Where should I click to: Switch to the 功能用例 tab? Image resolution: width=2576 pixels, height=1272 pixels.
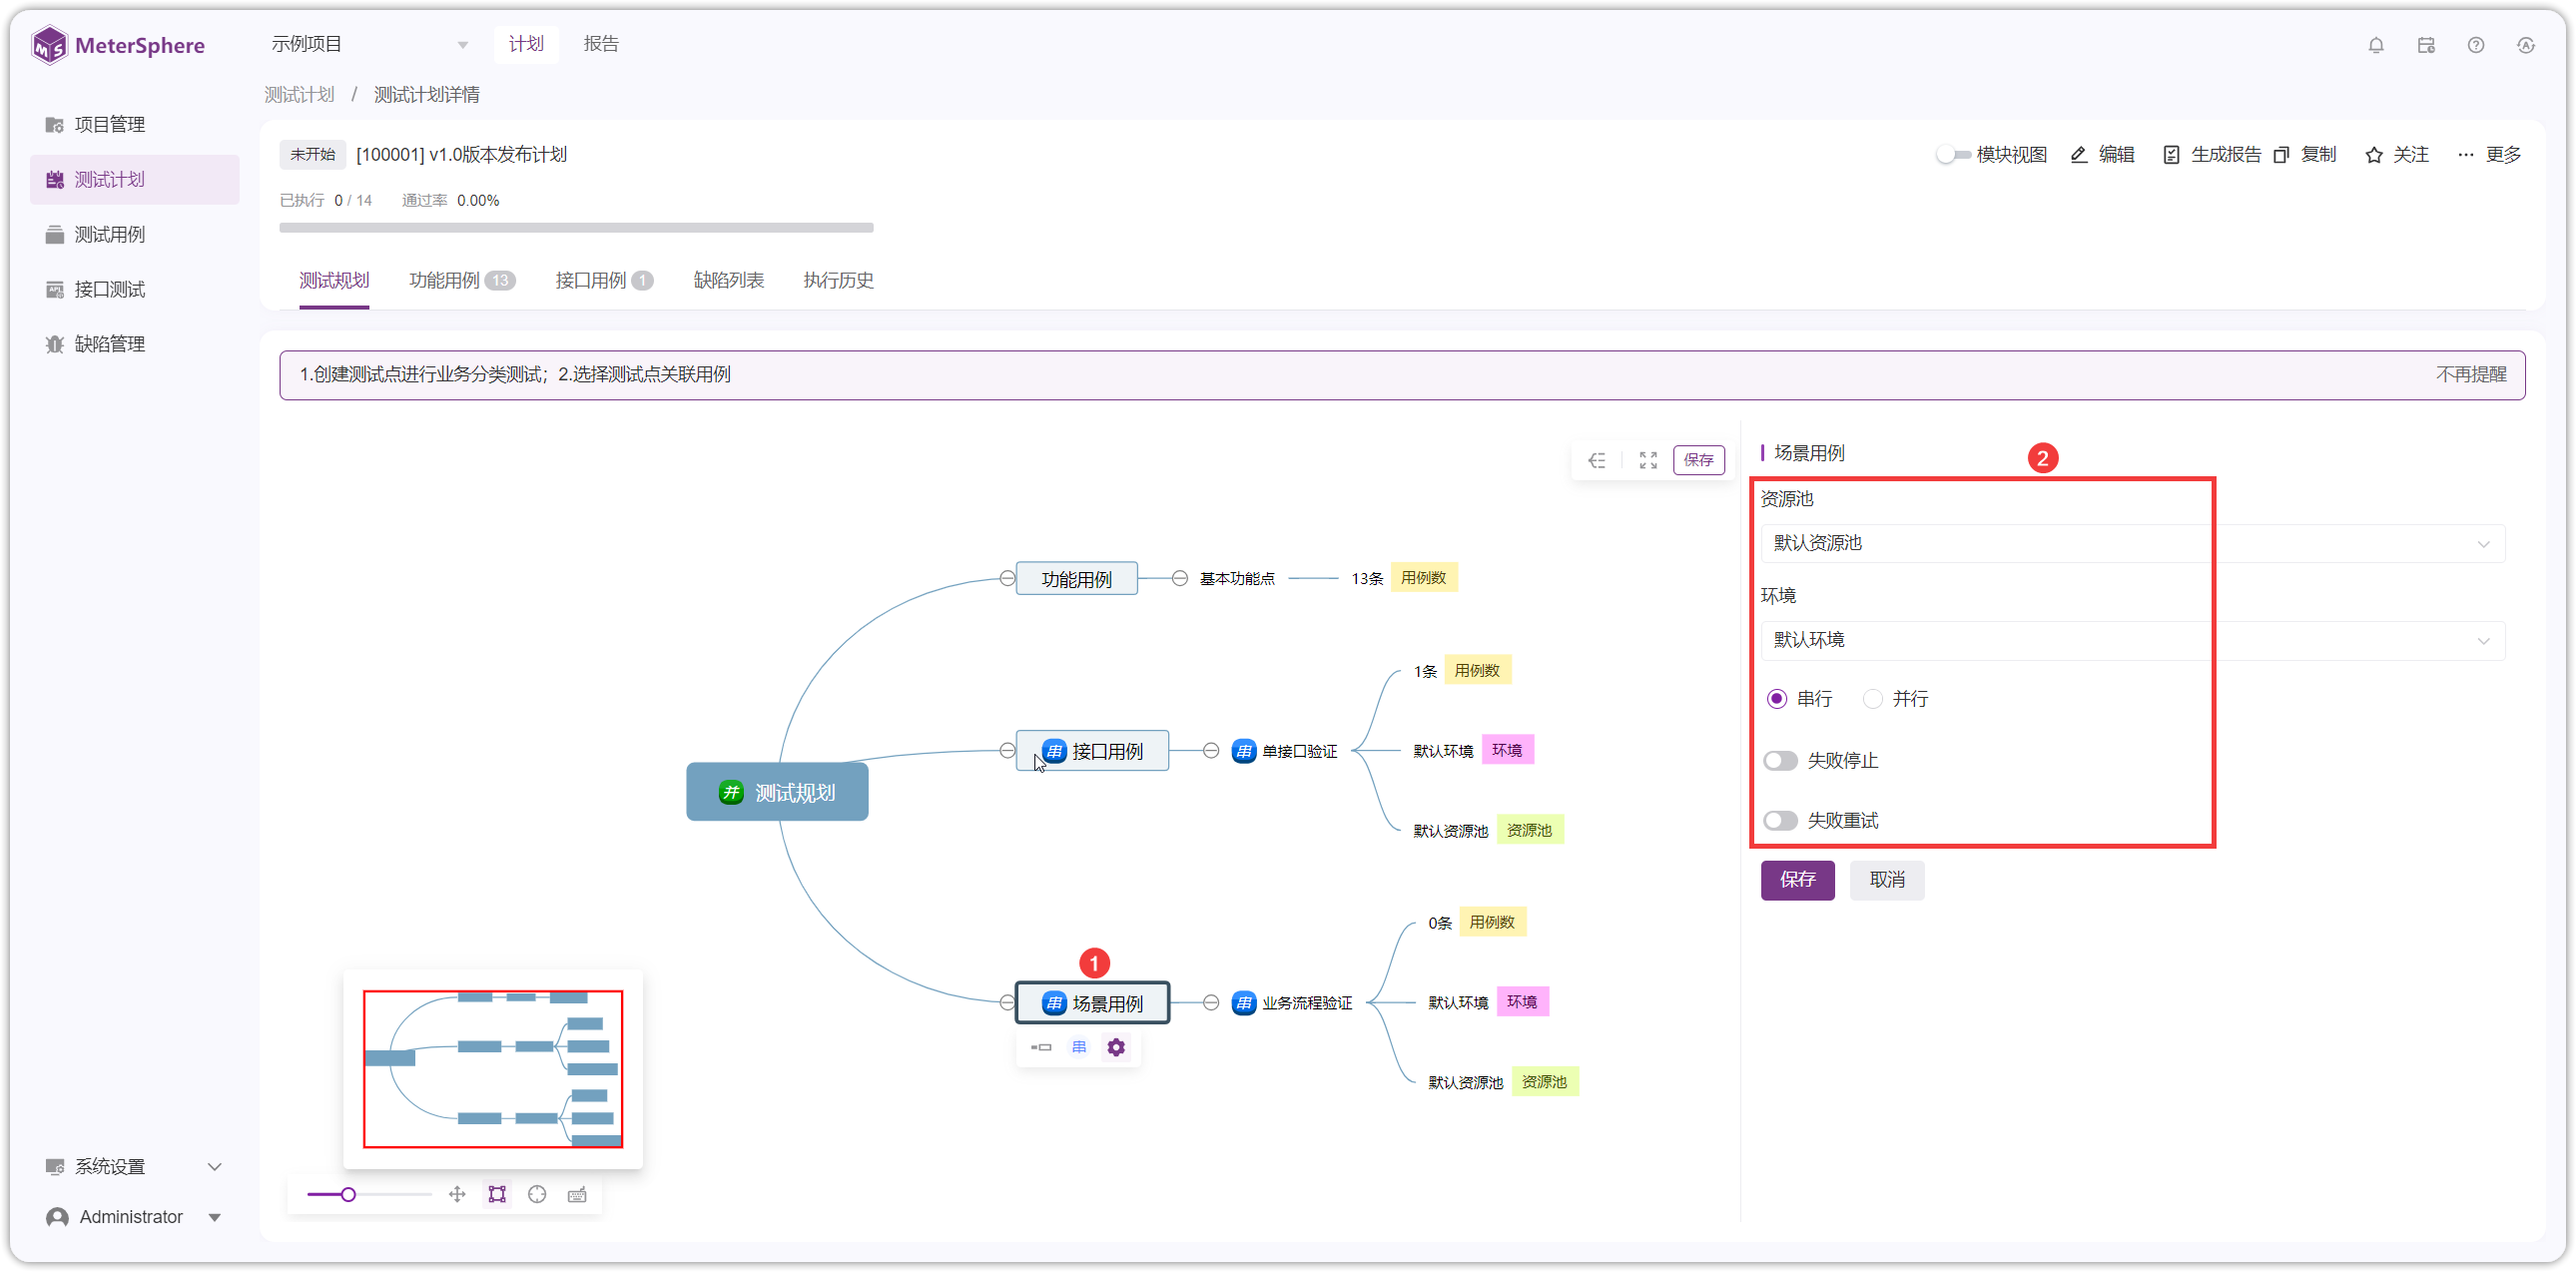click(x=461, y=280)
